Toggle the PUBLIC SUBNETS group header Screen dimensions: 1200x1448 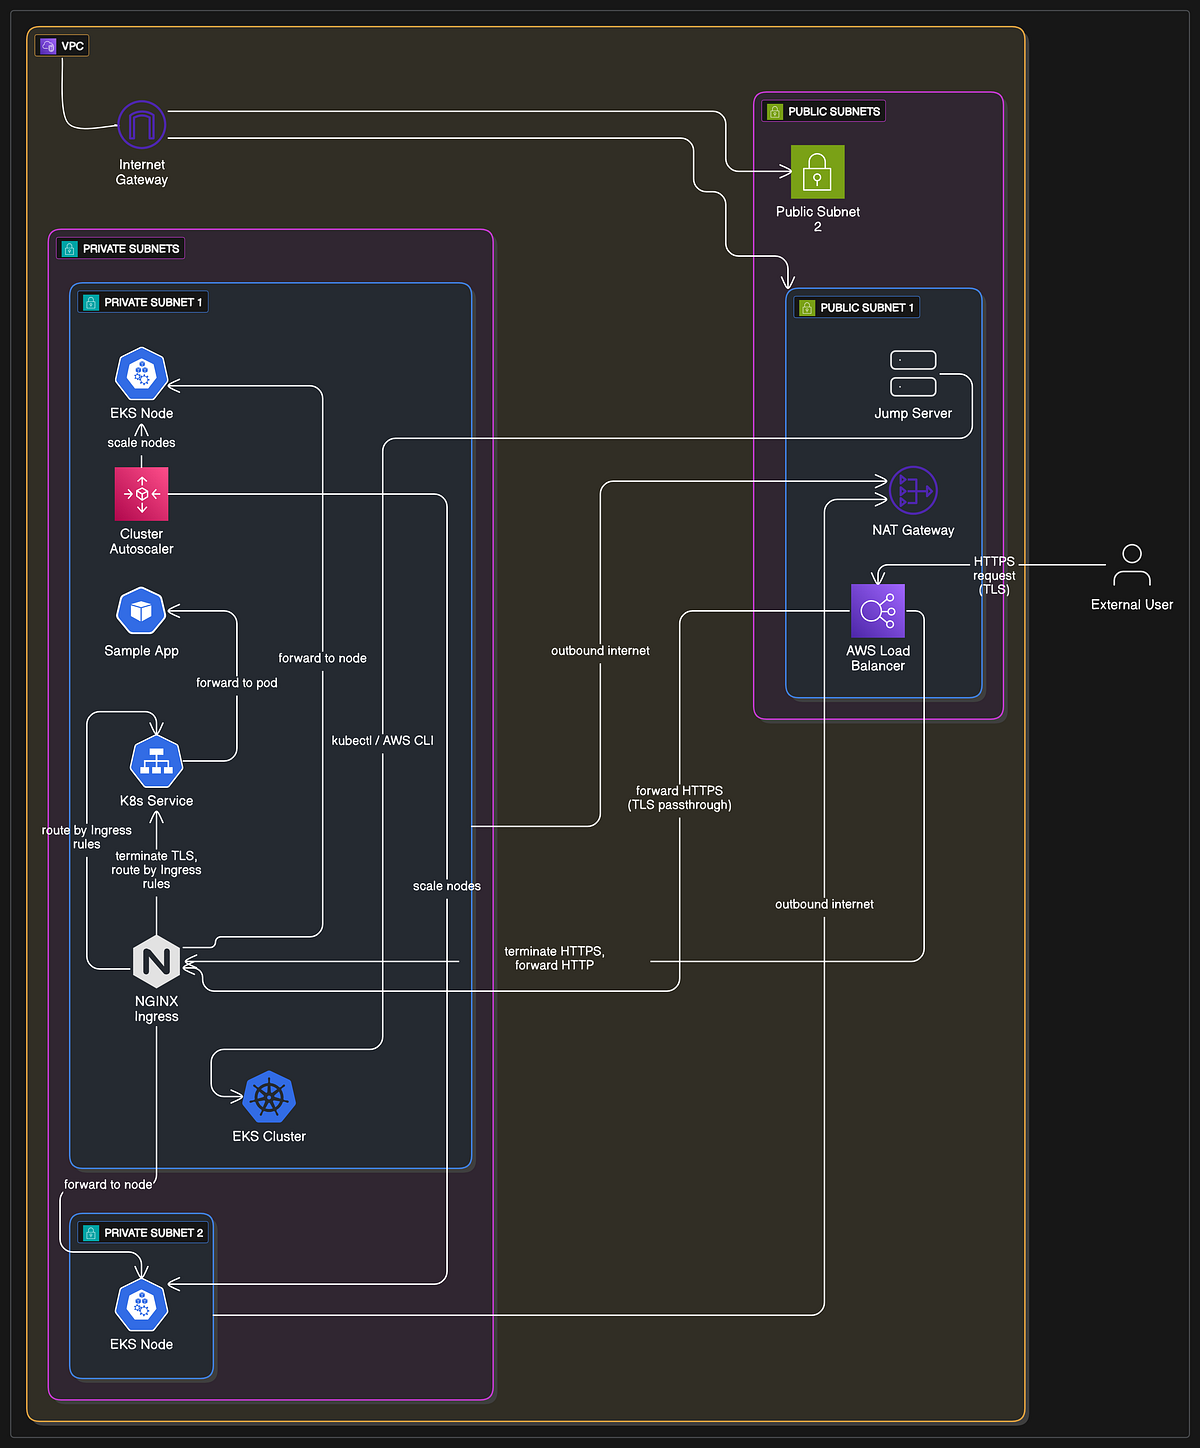823,111
